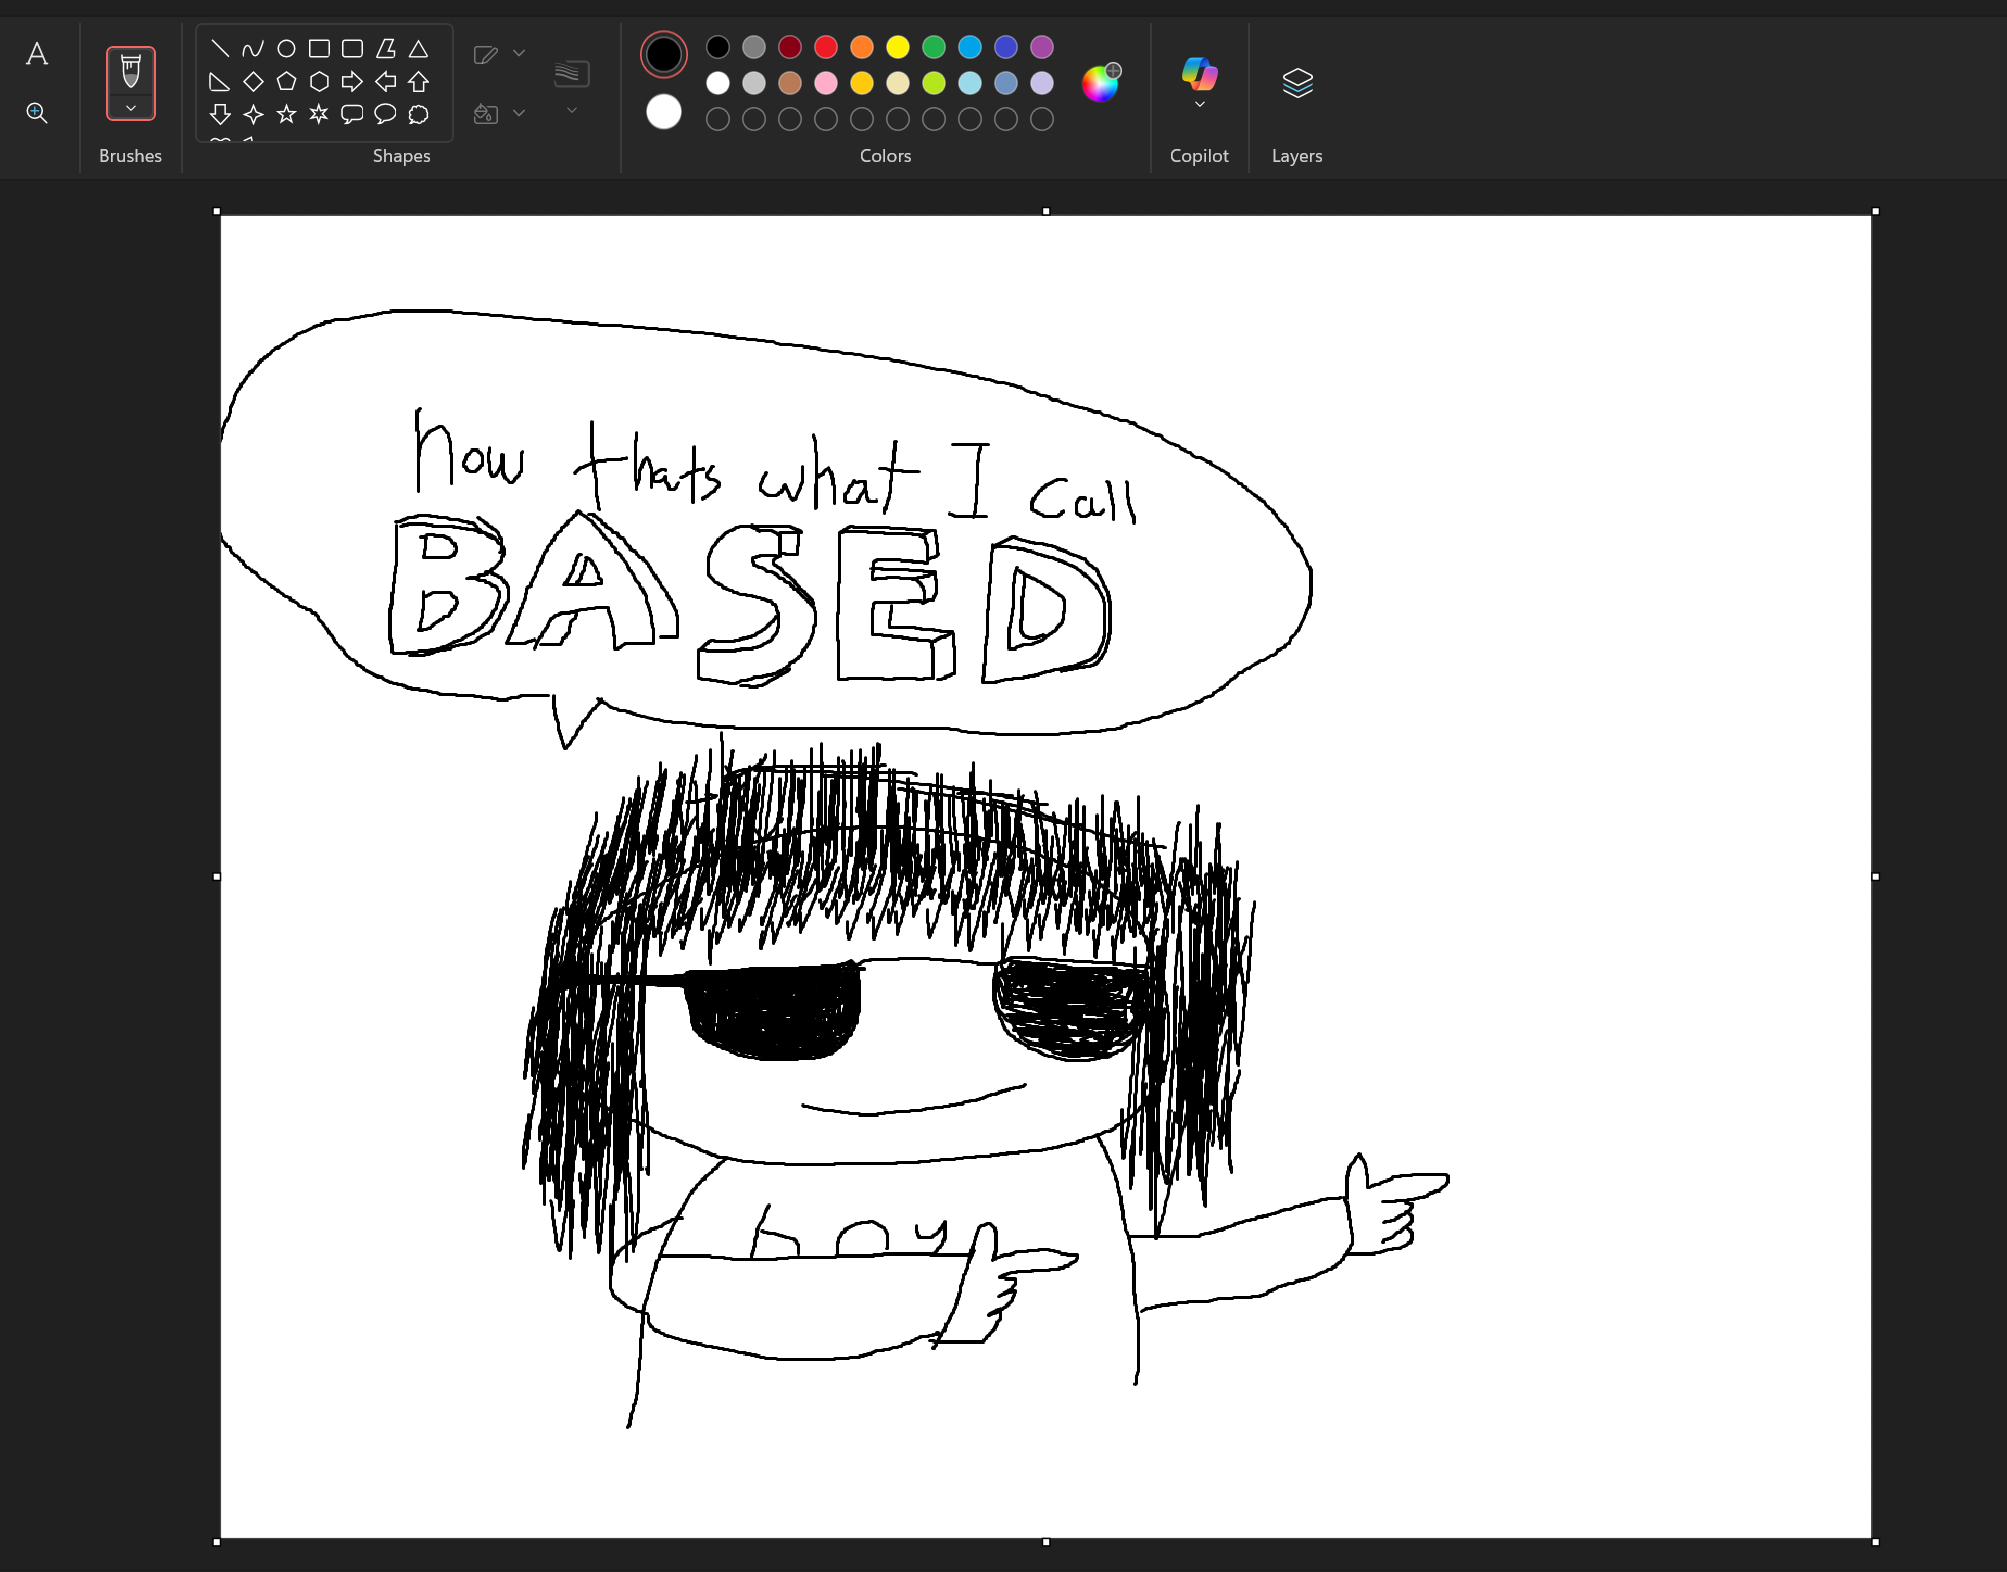Select the Brushes tool
This screenshot has height=1572, width=2007.
tap(131, 71)
